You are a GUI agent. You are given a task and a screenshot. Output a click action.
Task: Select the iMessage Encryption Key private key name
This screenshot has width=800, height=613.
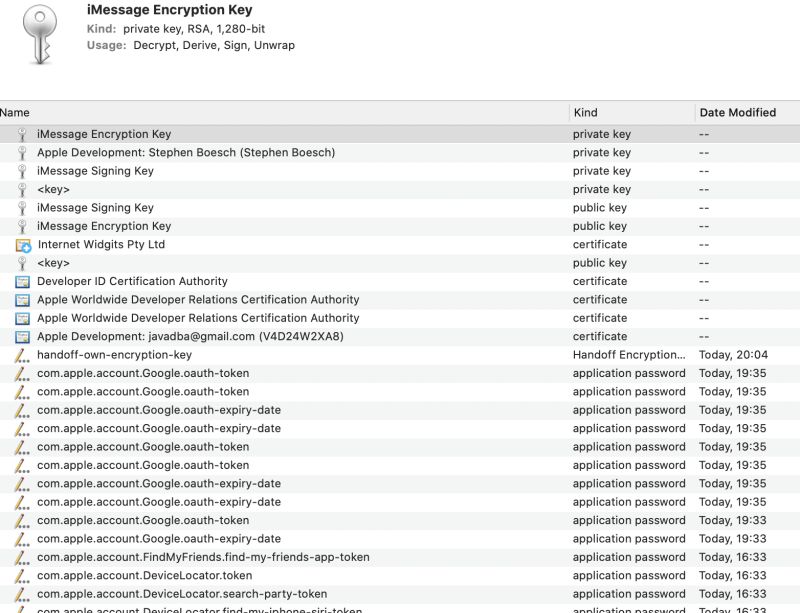[104, 134]
